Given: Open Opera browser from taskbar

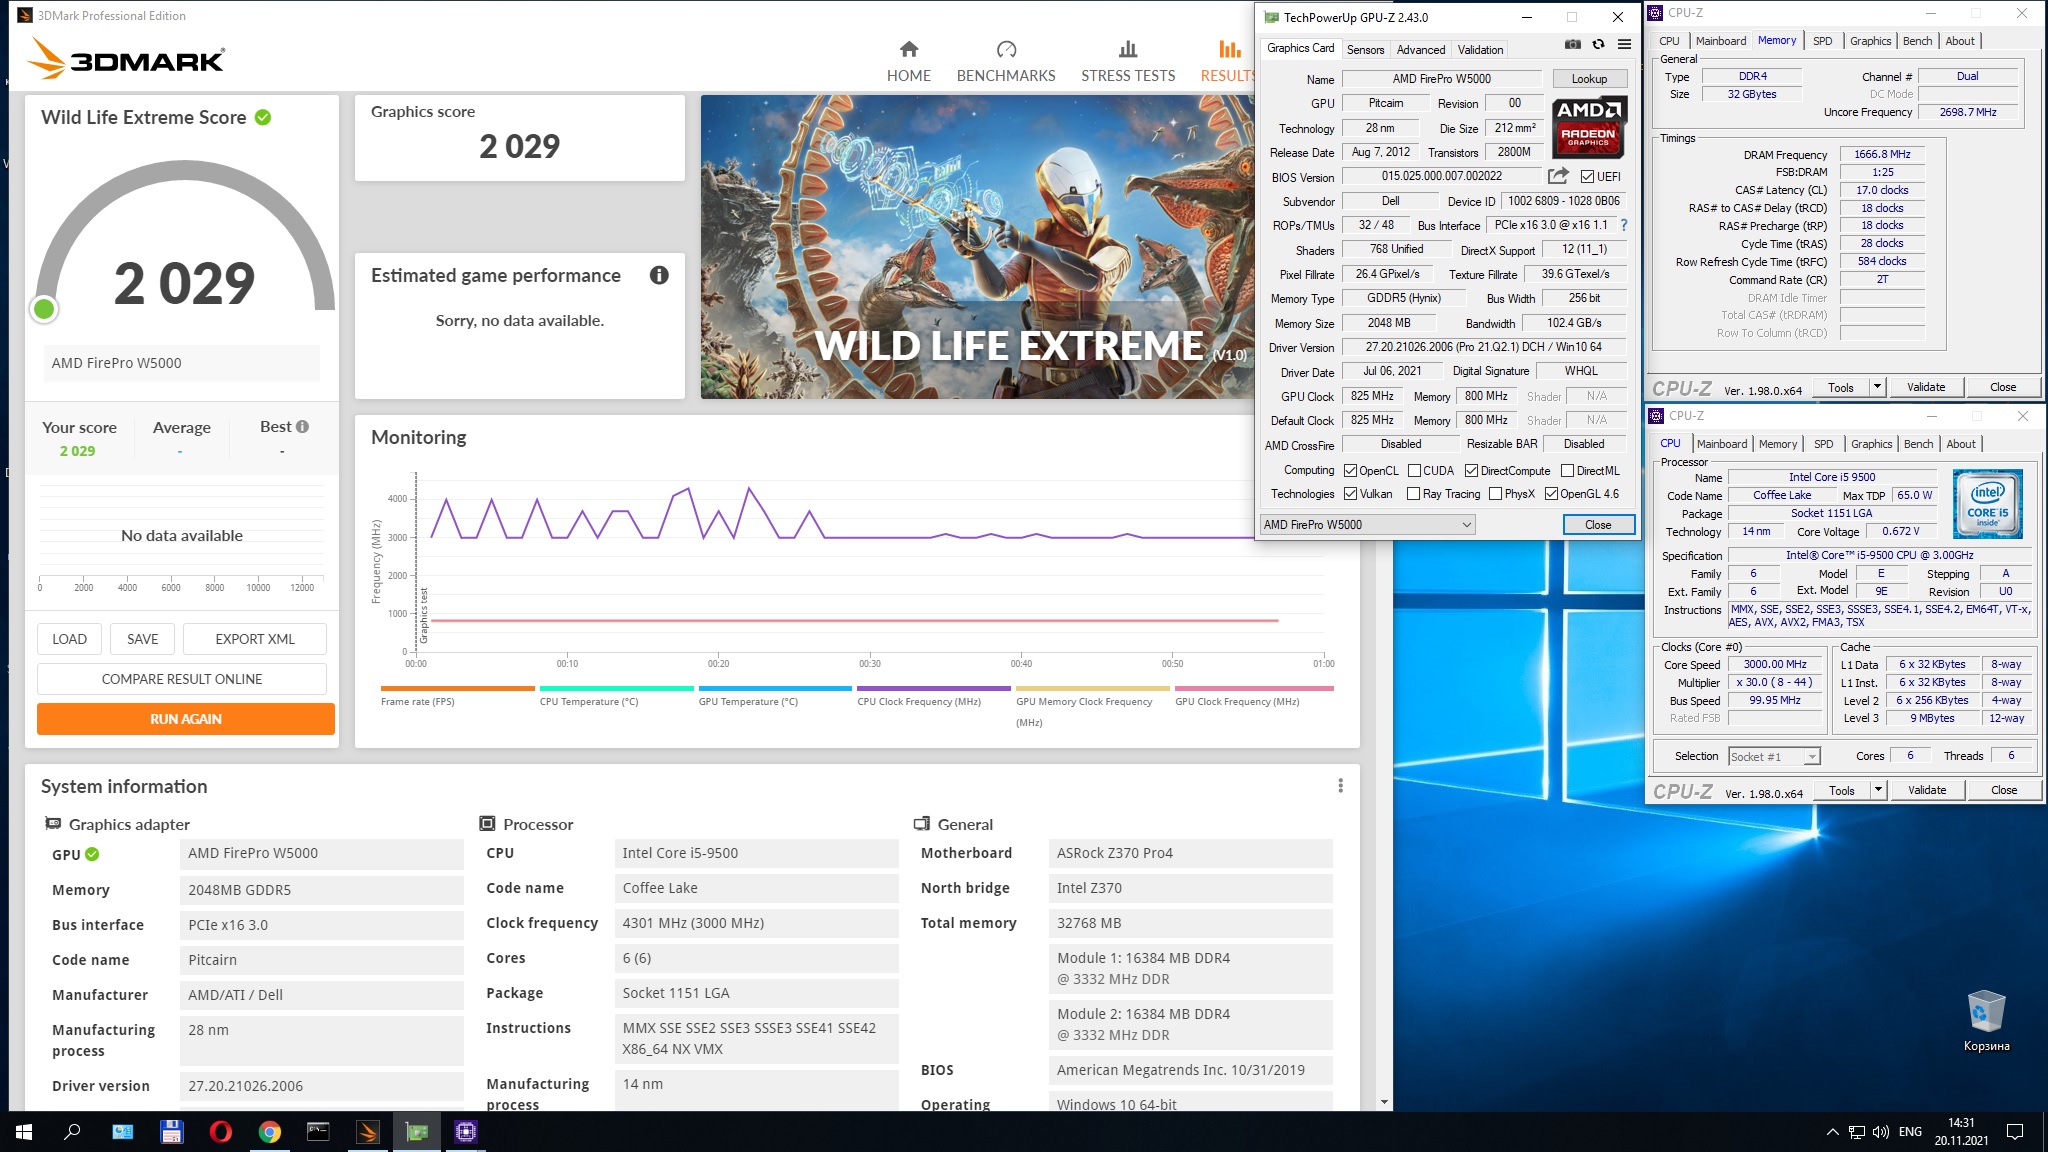Looking at the screenshot, I should point(220,1132).
